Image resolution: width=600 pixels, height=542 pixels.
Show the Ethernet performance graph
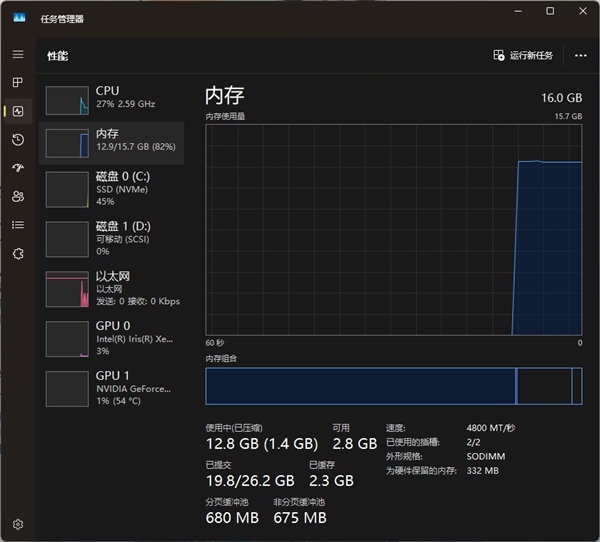click(x=111, y=288)
